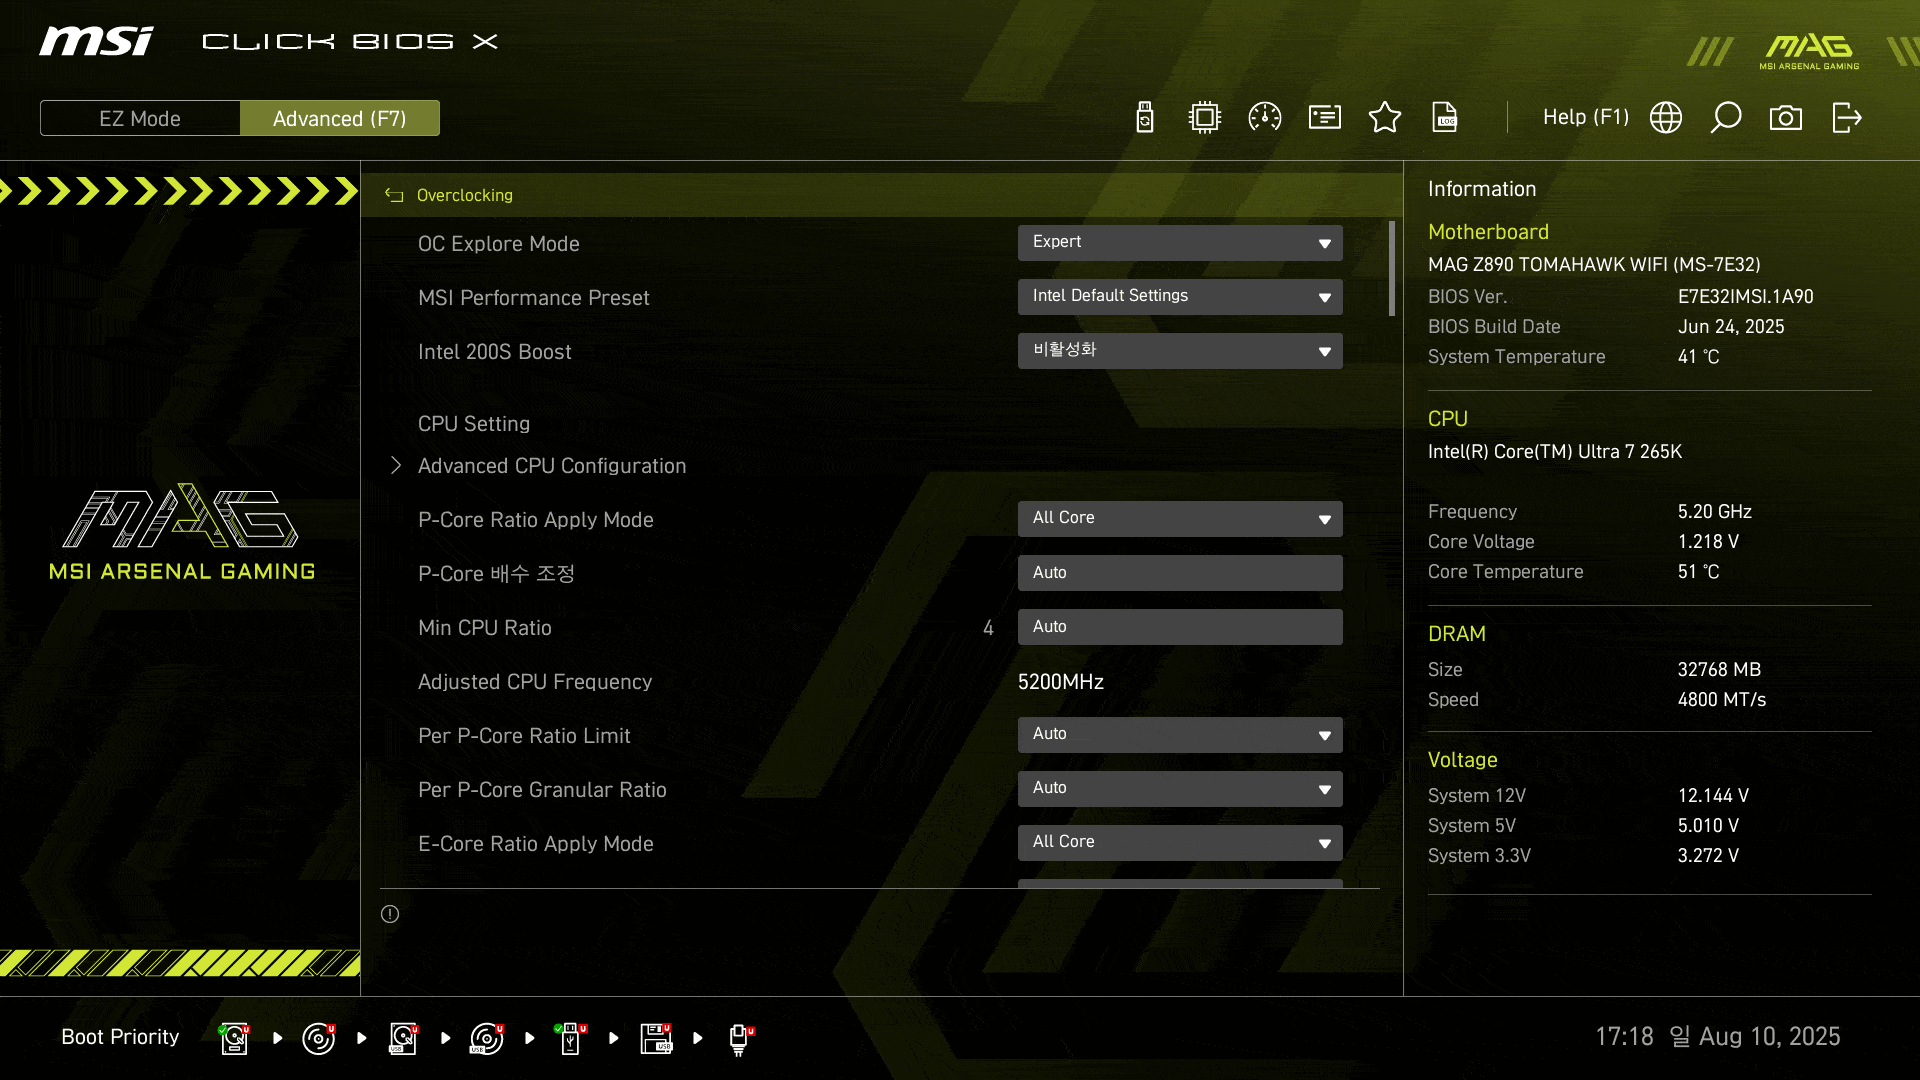This screenshot has width=1920, height=1080.
Task: Select the USB CD/DVD boot device icon
Action: [x=487, y=1038]
